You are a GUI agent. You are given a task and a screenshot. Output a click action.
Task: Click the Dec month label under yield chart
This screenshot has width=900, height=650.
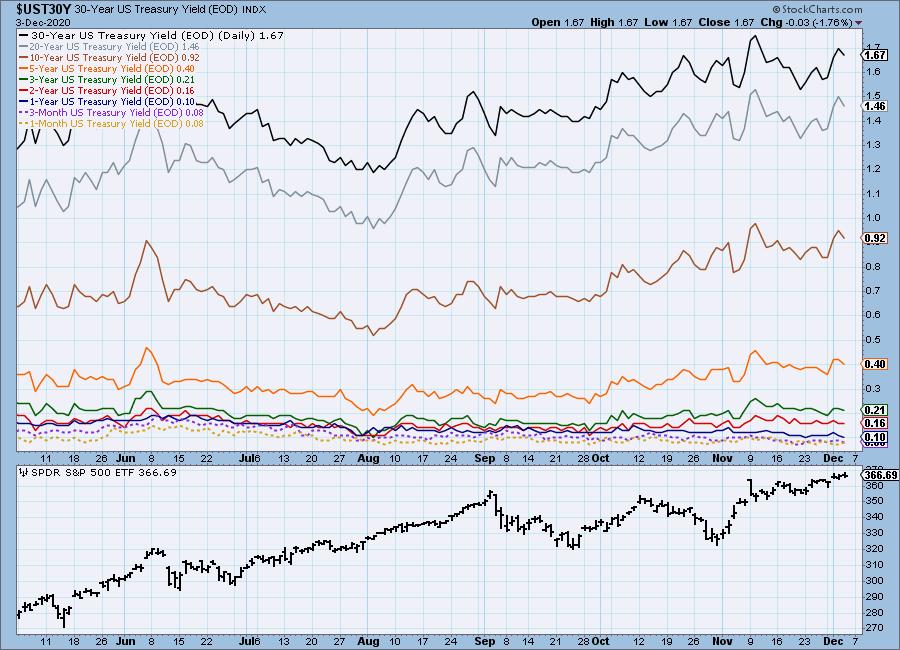(833, 458)
